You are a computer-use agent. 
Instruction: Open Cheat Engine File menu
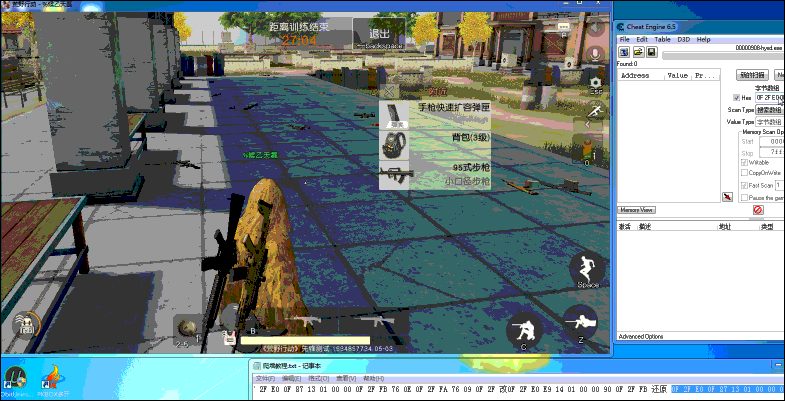(x=624, y=39)
